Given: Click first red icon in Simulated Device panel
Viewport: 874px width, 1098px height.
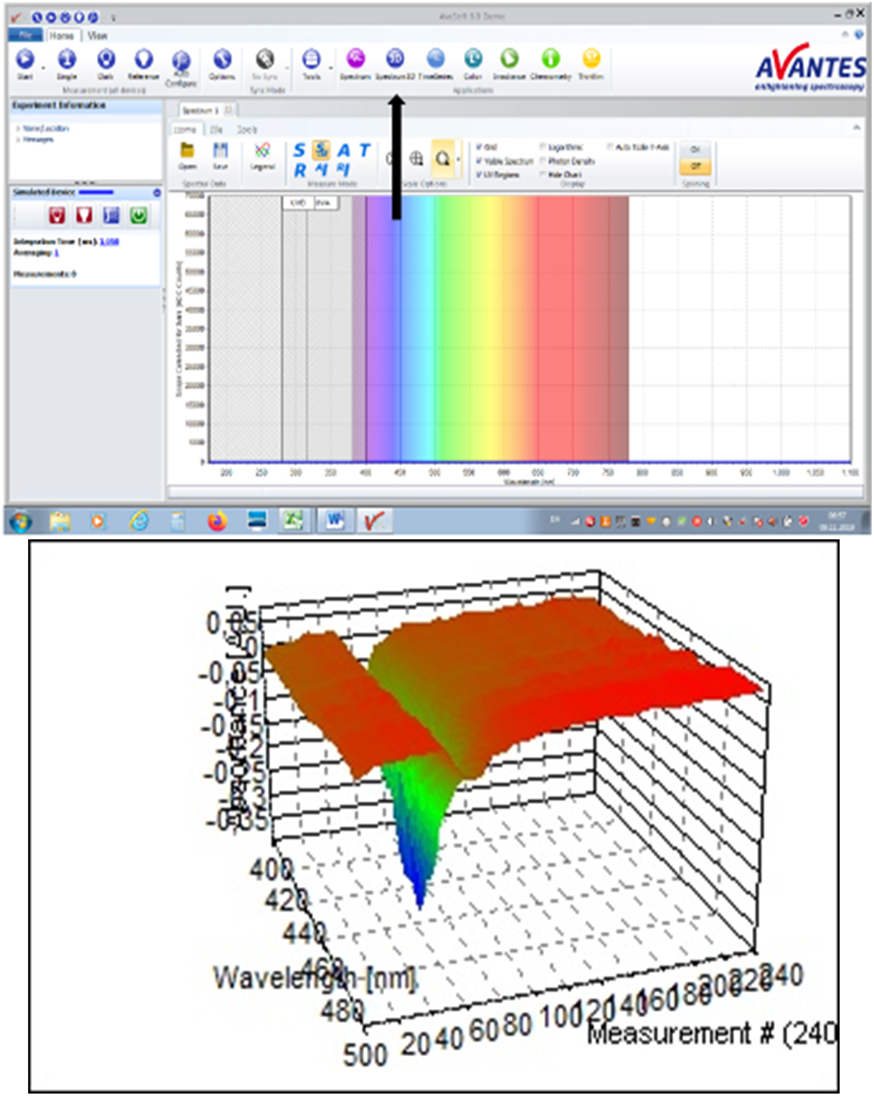Looking at the screenshot, I should 57,215.
